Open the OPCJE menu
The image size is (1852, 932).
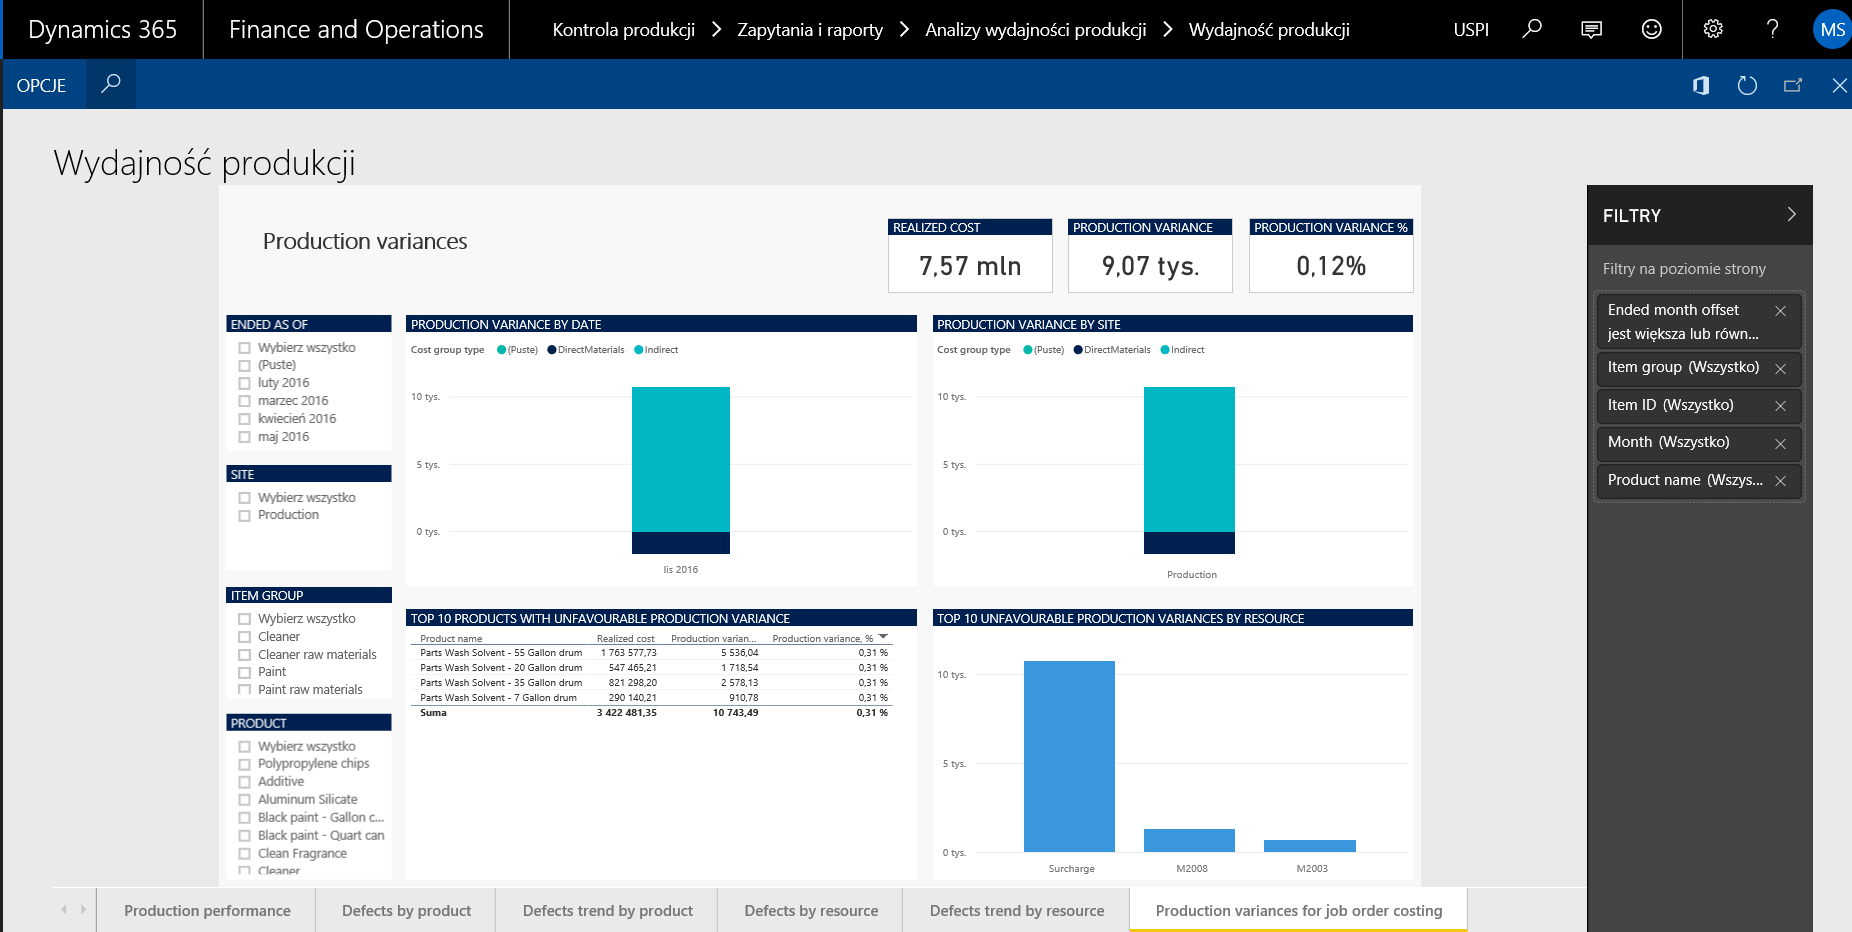click(41, 85)
